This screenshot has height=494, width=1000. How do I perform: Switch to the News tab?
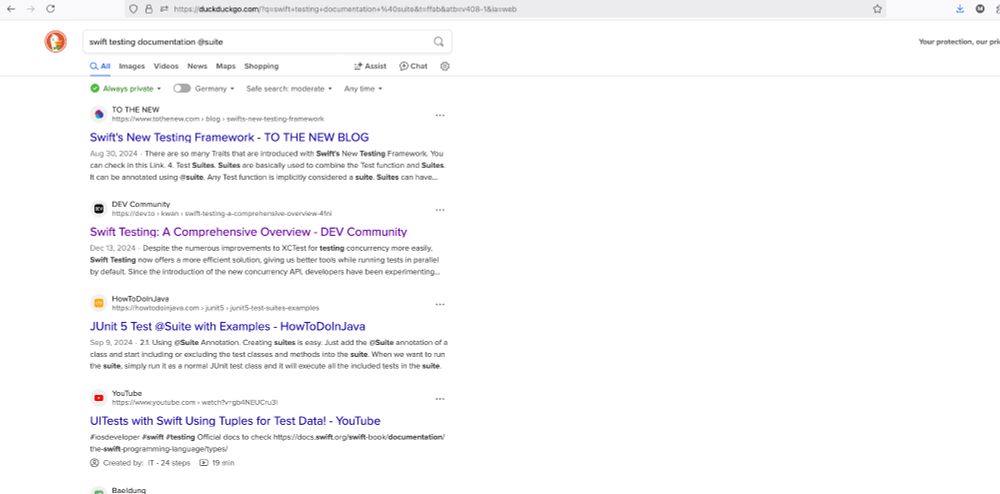click(x=197, y=66)
